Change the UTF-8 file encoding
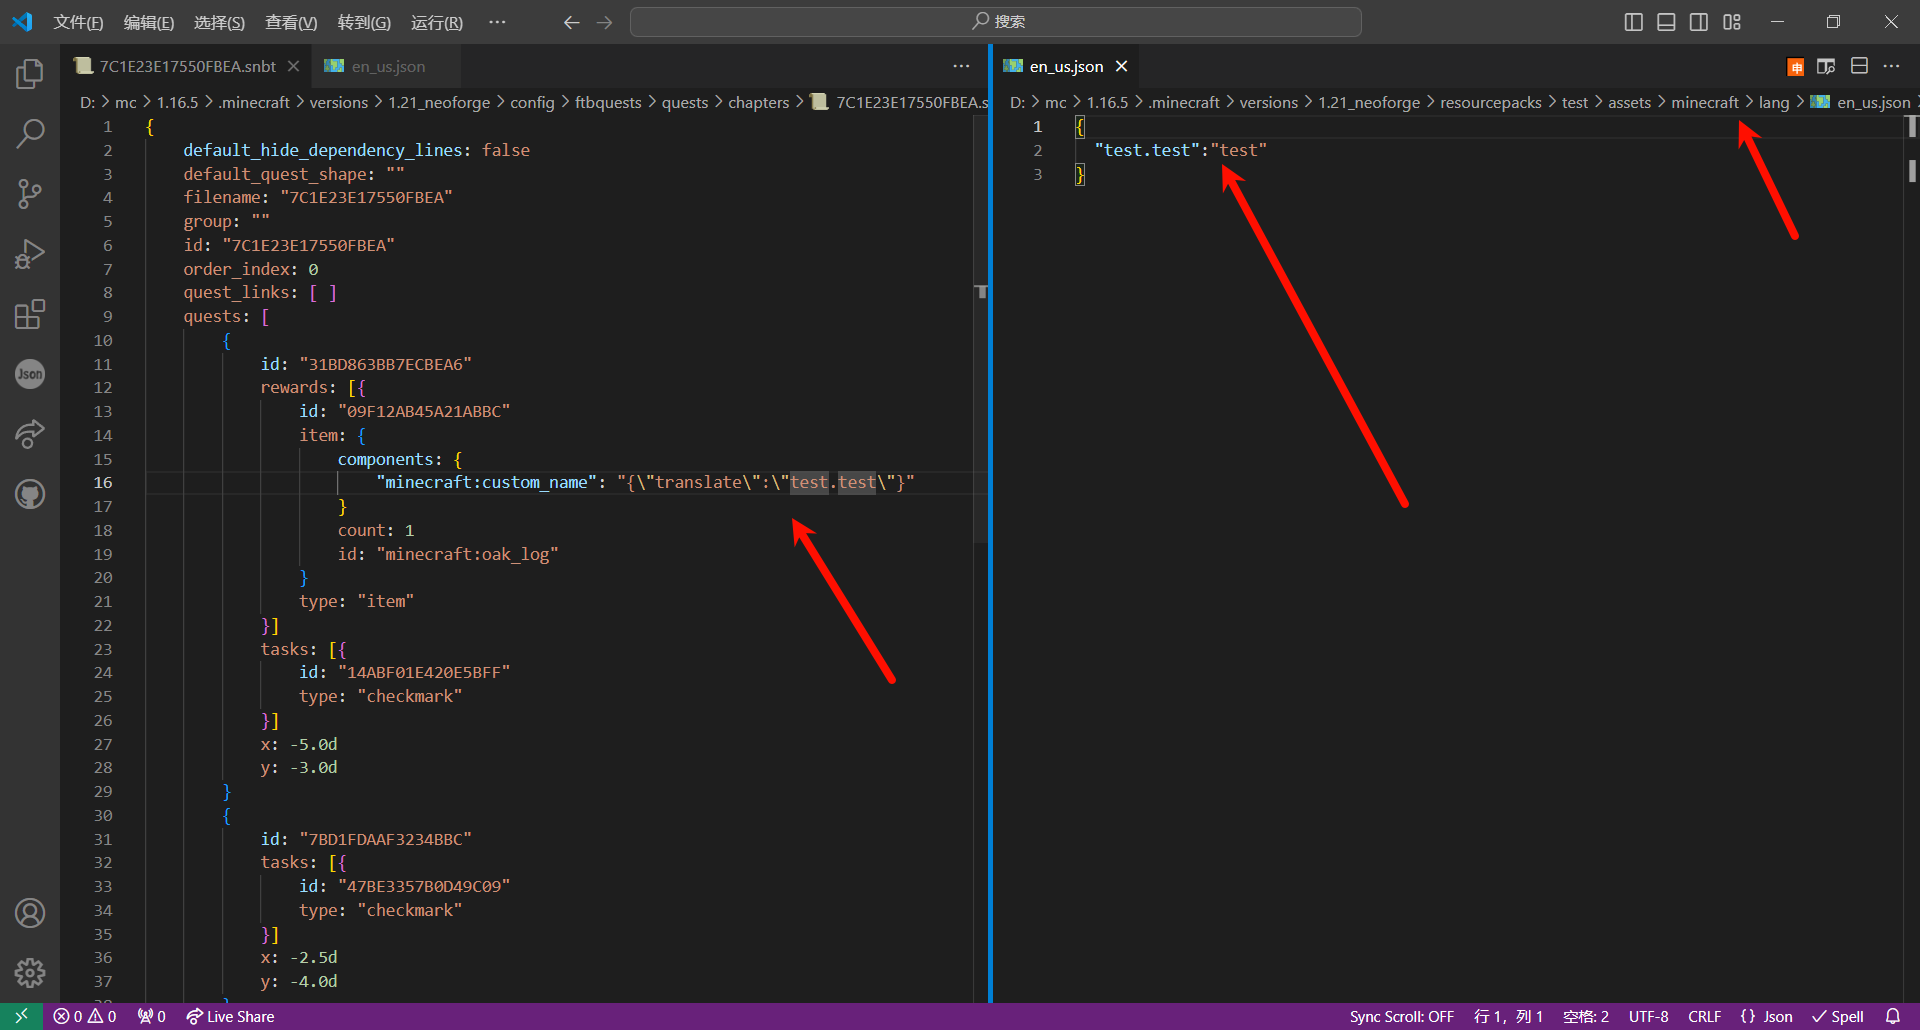The image size is (1920, 1030). point(1648,1016)
